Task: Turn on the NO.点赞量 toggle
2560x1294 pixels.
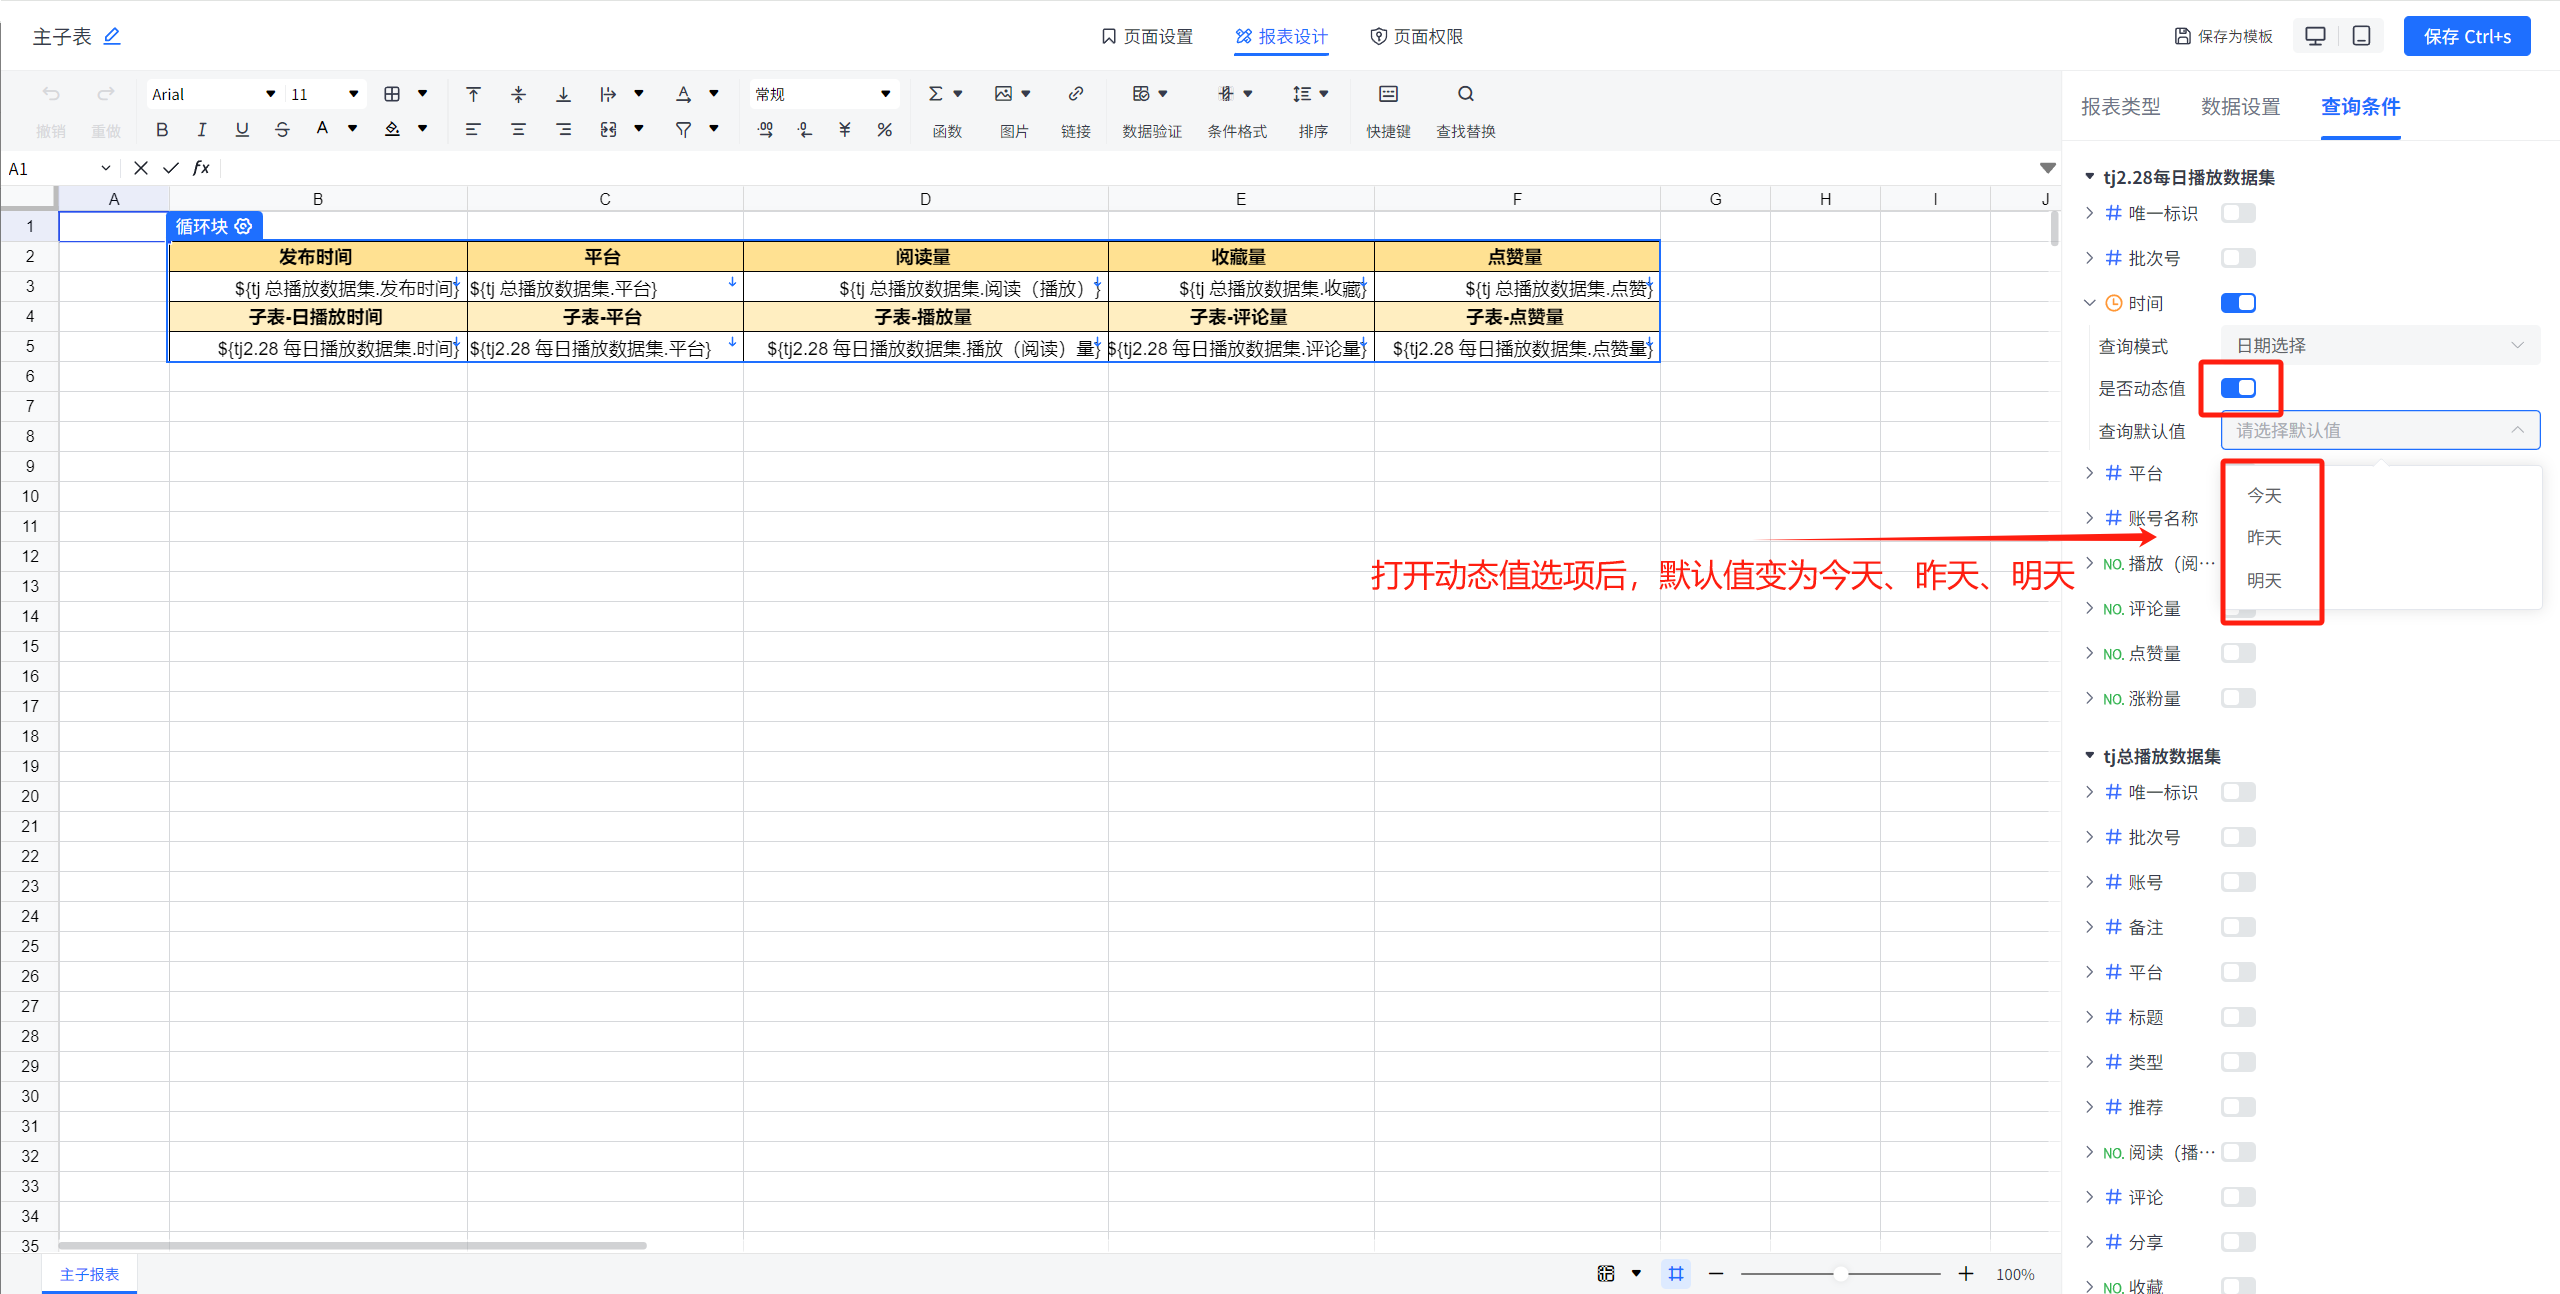Action: pyautogui.click(x=2239, y=652)
